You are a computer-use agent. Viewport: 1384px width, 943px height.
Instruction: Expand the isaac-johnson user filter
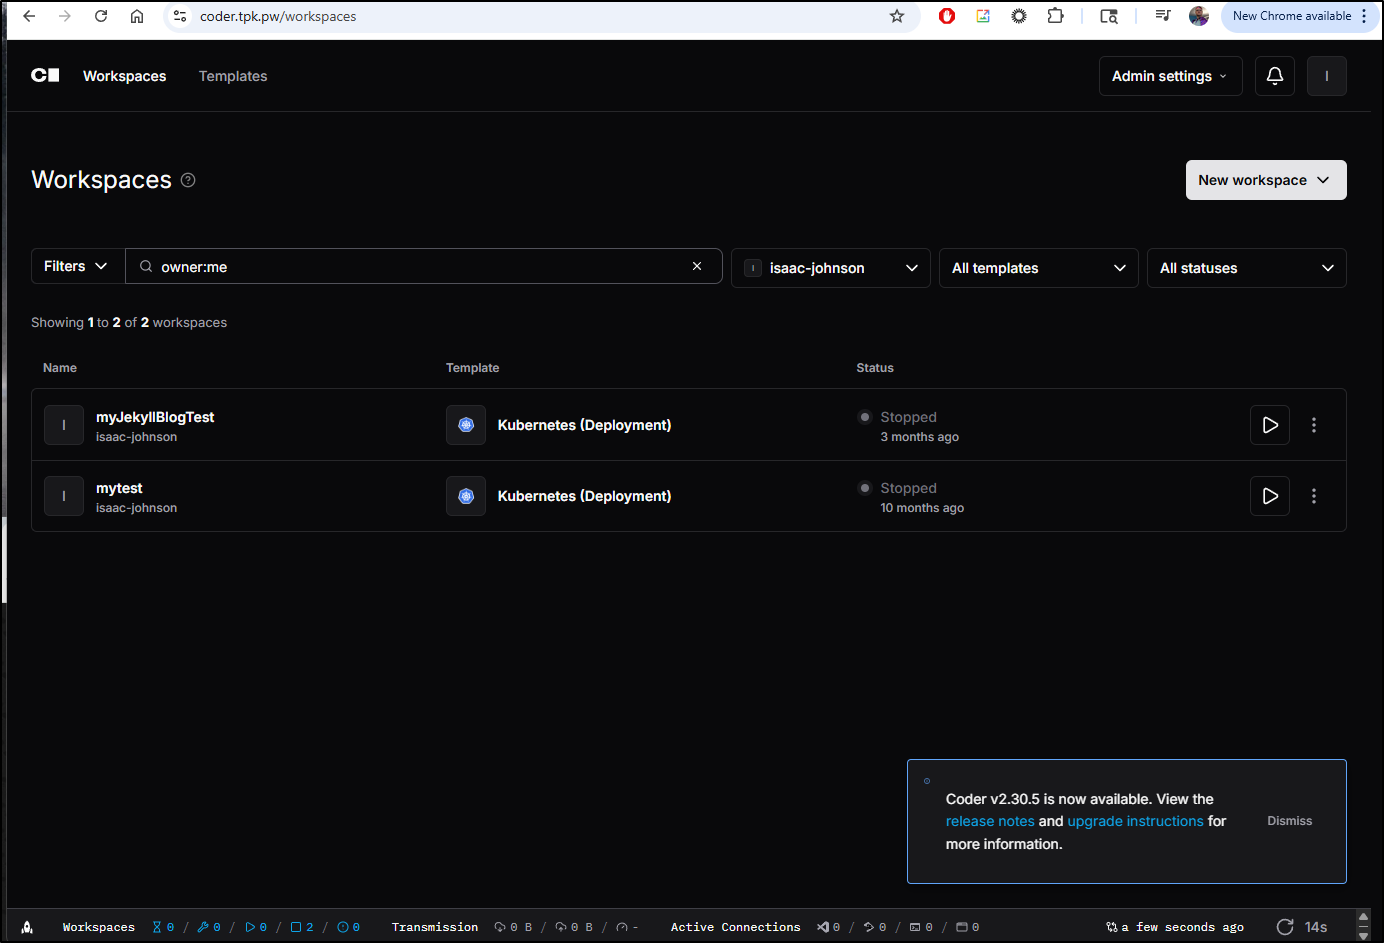pos(830,268)
